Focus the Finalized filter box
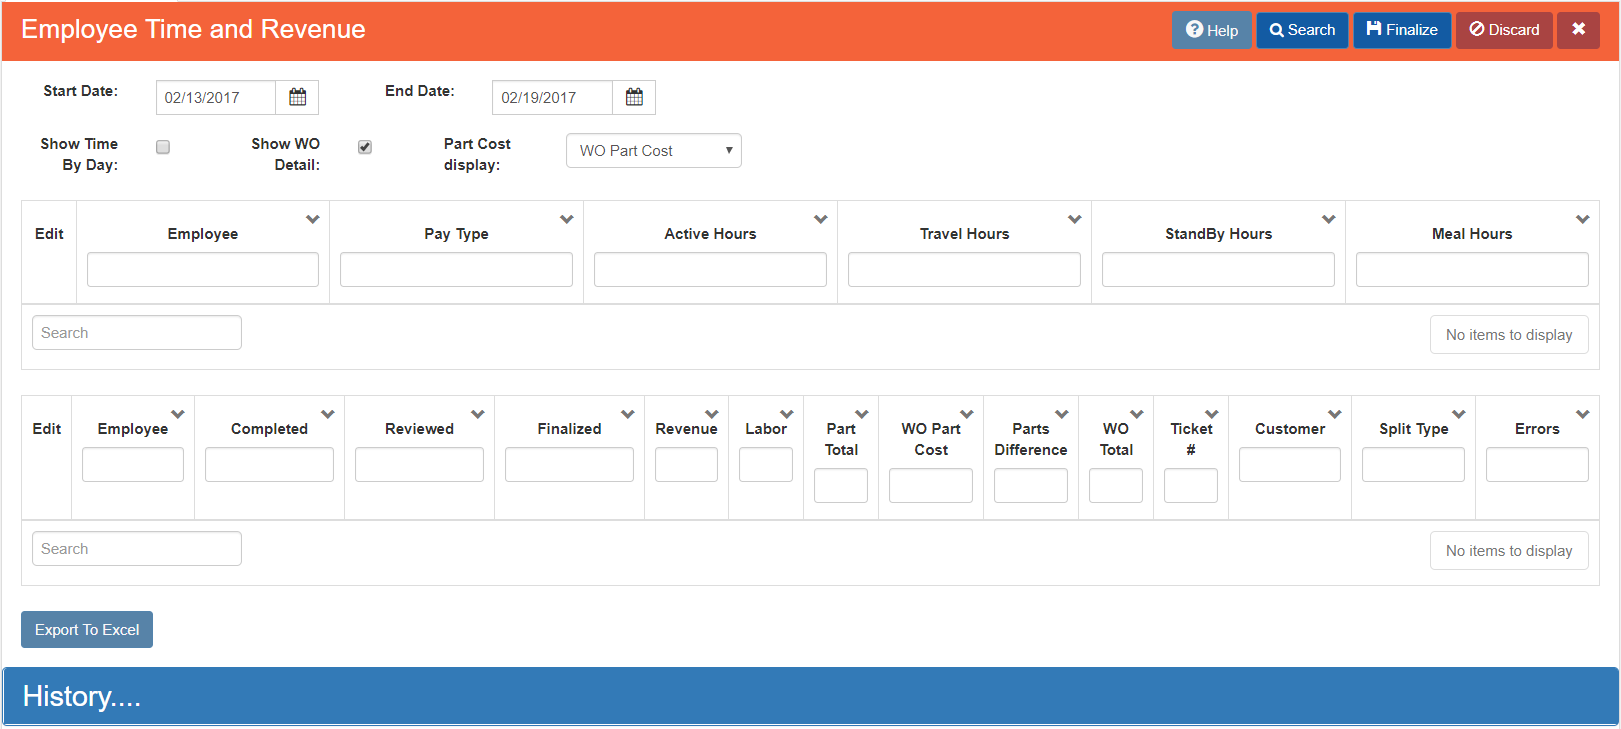This screenshot has height=729, width=1621. tap(569, 464)
